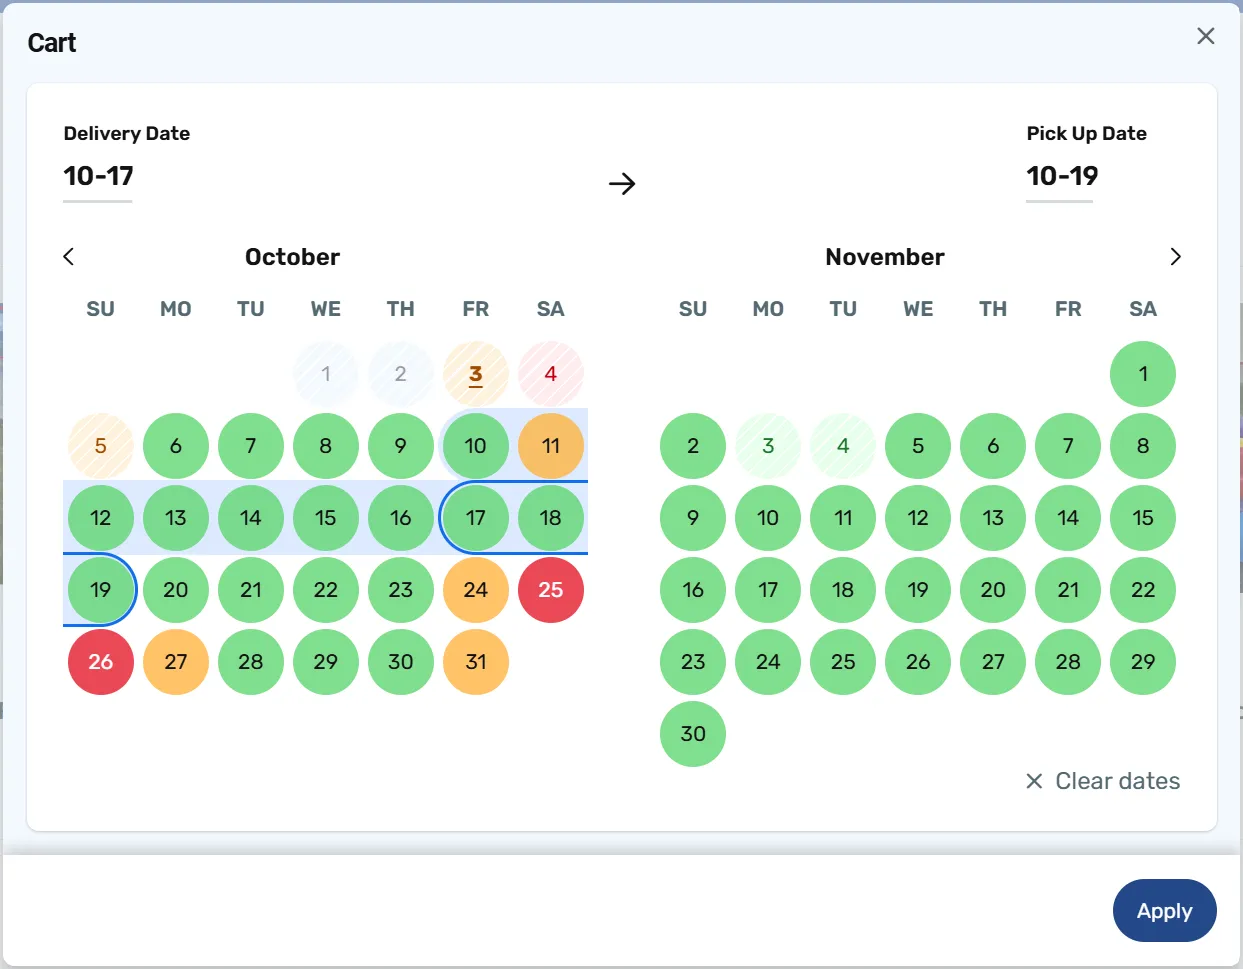Viewport: 1243px width, 969px height.
Task: Select October 19 on the calendar
Action: pos(101,590)
